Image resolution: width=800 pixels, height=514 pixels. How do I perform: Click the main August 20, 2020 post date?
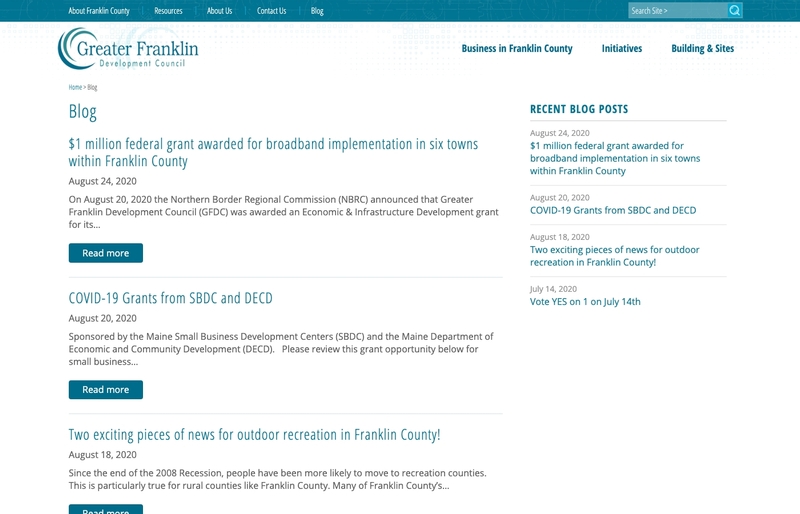[x=103, y=319]
